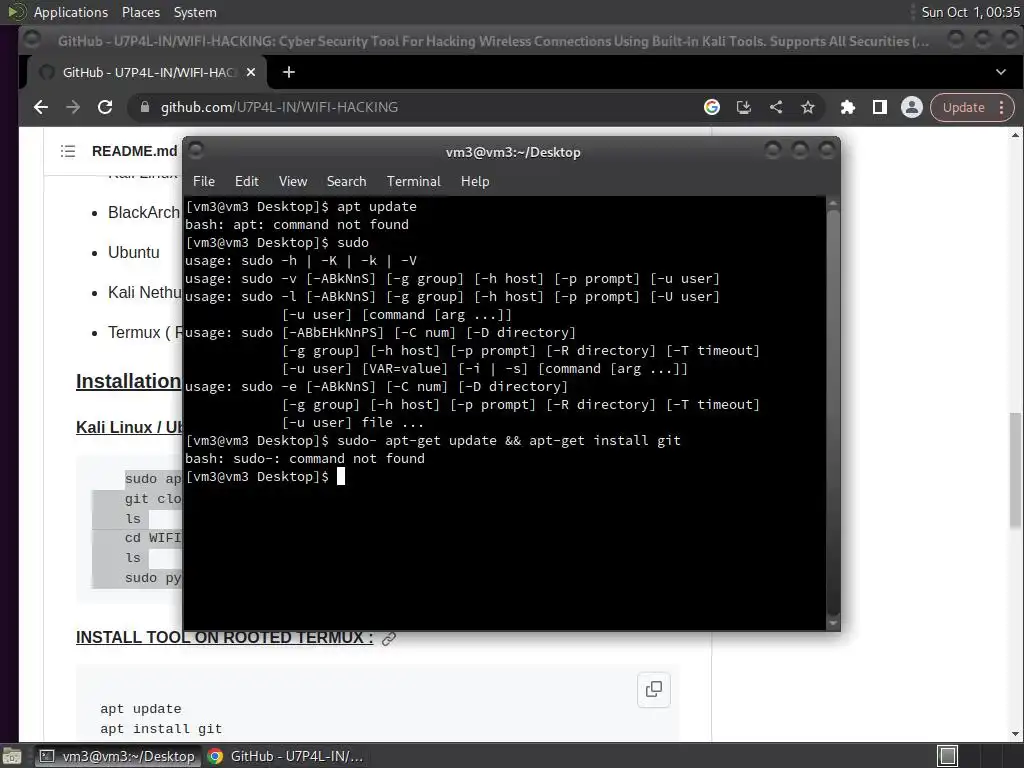Image resolution: width=1024 pixels, height=768 pixels.
Task: Reload the GitHub page
Action: [104, 107]
